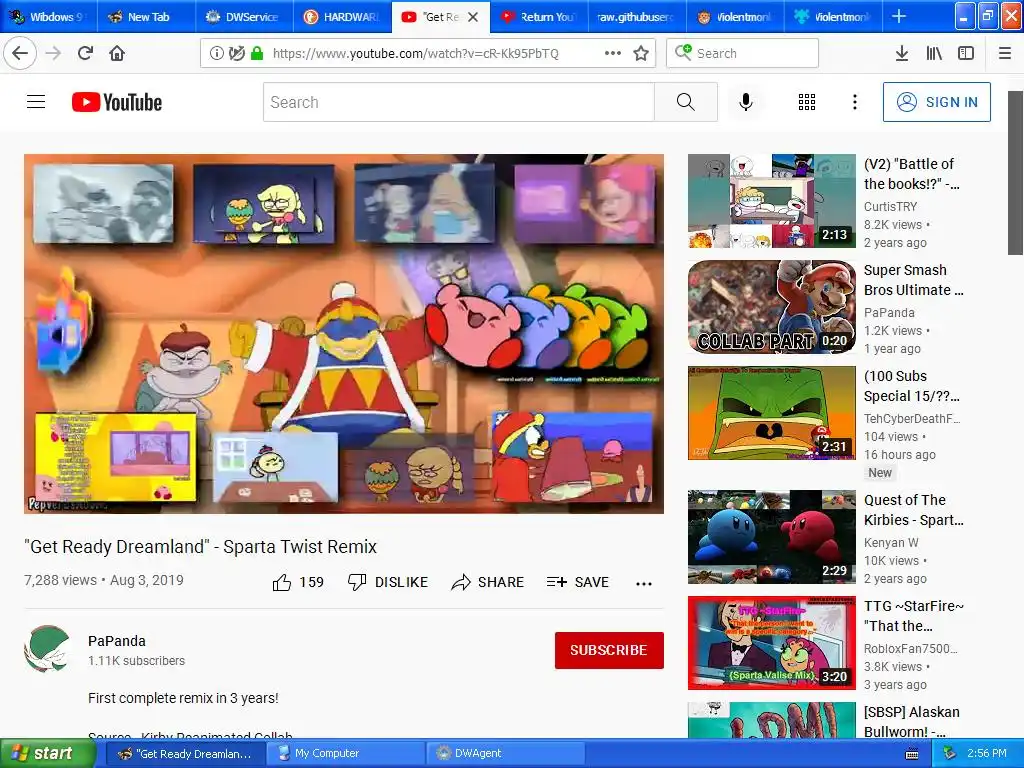1024x768 pixels.
Task: Click SIGN IN button
Action: [x=936, y=102]
